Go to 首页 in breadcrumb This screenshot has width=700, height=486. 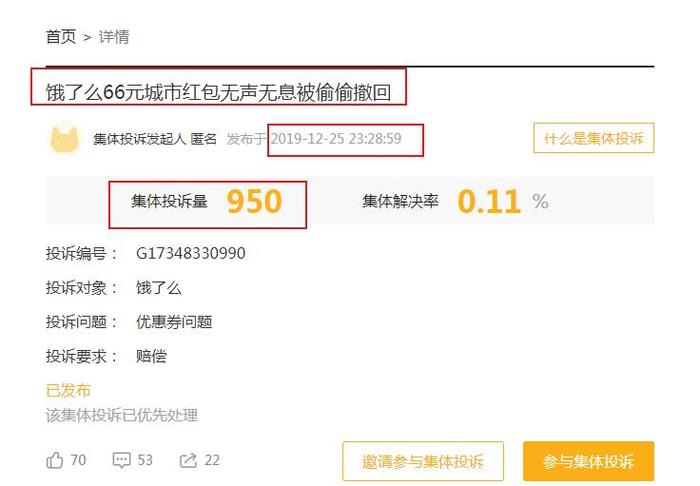click(61, 37)
